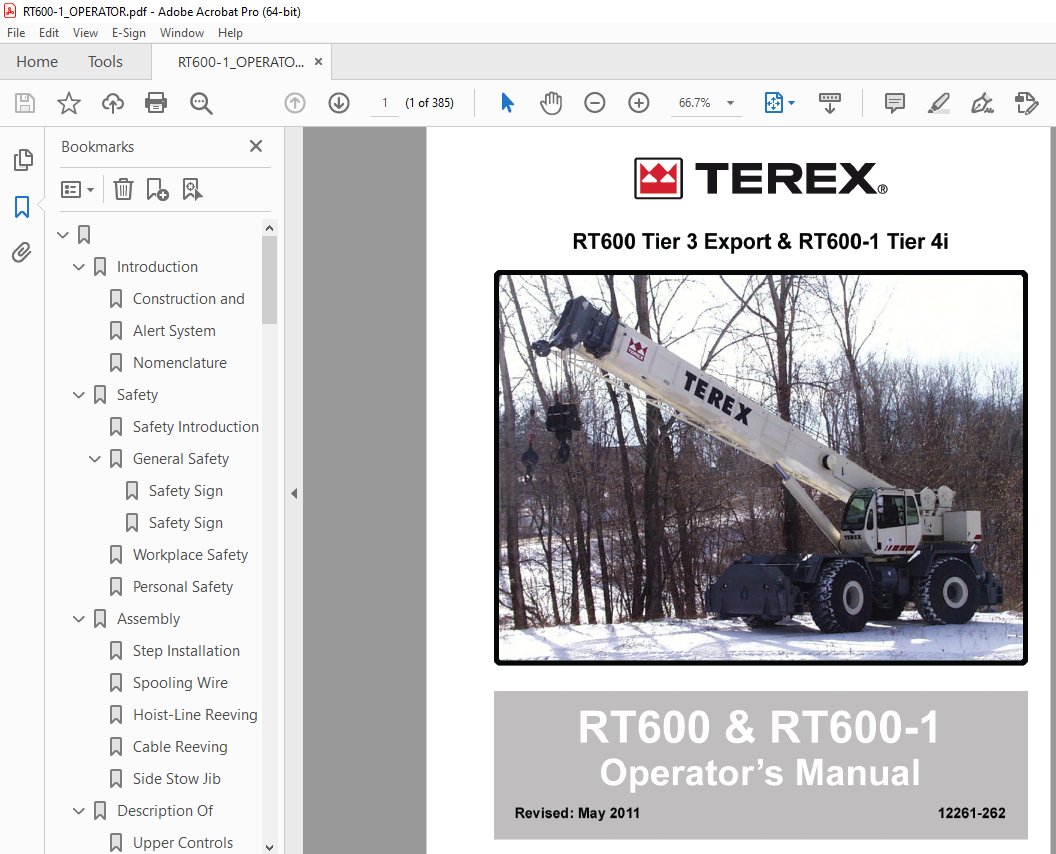Add a new bookmark icon
The width and height of the screenshot is (1056, 854).
158,189
